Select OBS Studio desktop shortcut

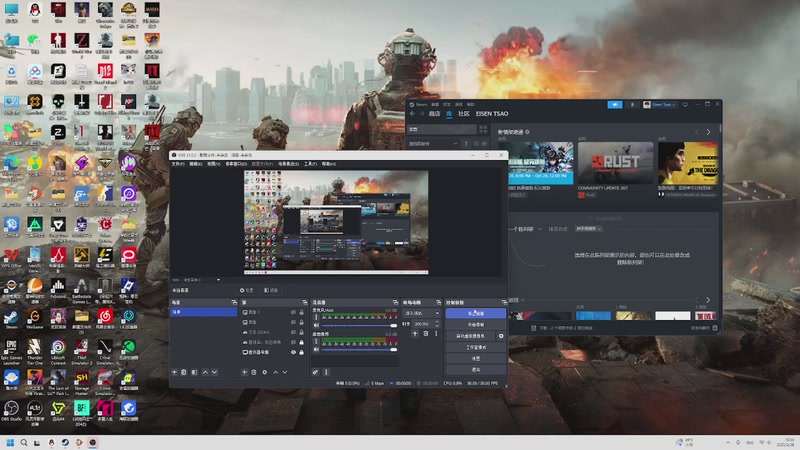[x=11, y=411]
